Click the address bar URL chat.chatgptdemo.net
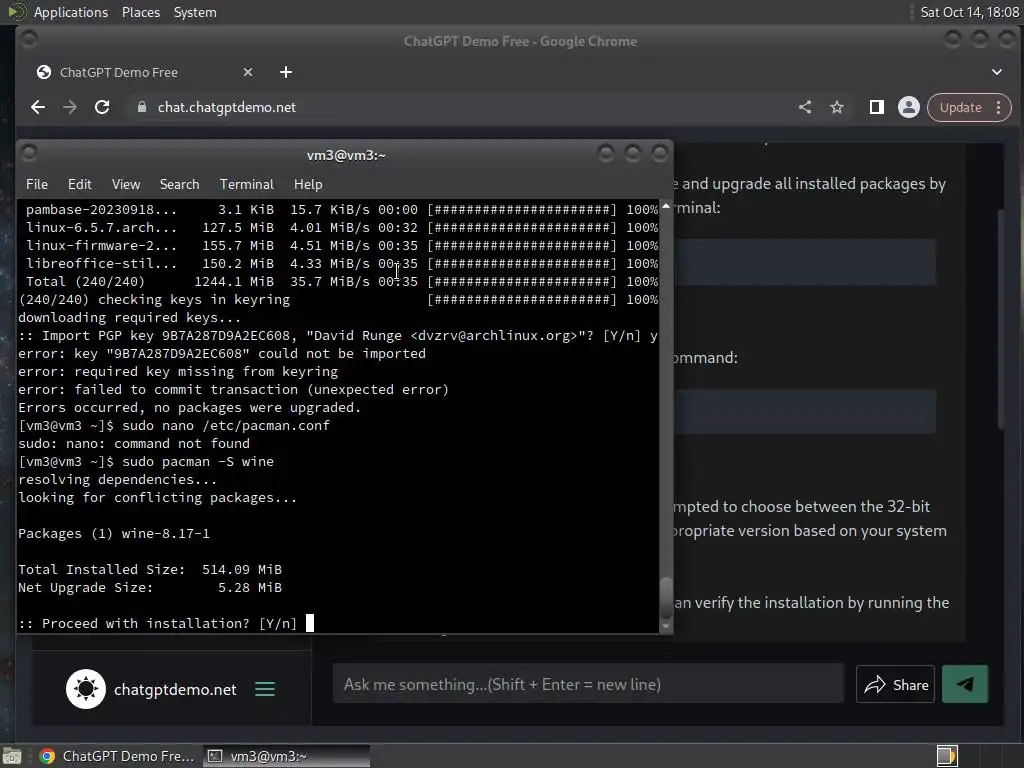Screen dimensions: 1024x768 tap(227, 107)
